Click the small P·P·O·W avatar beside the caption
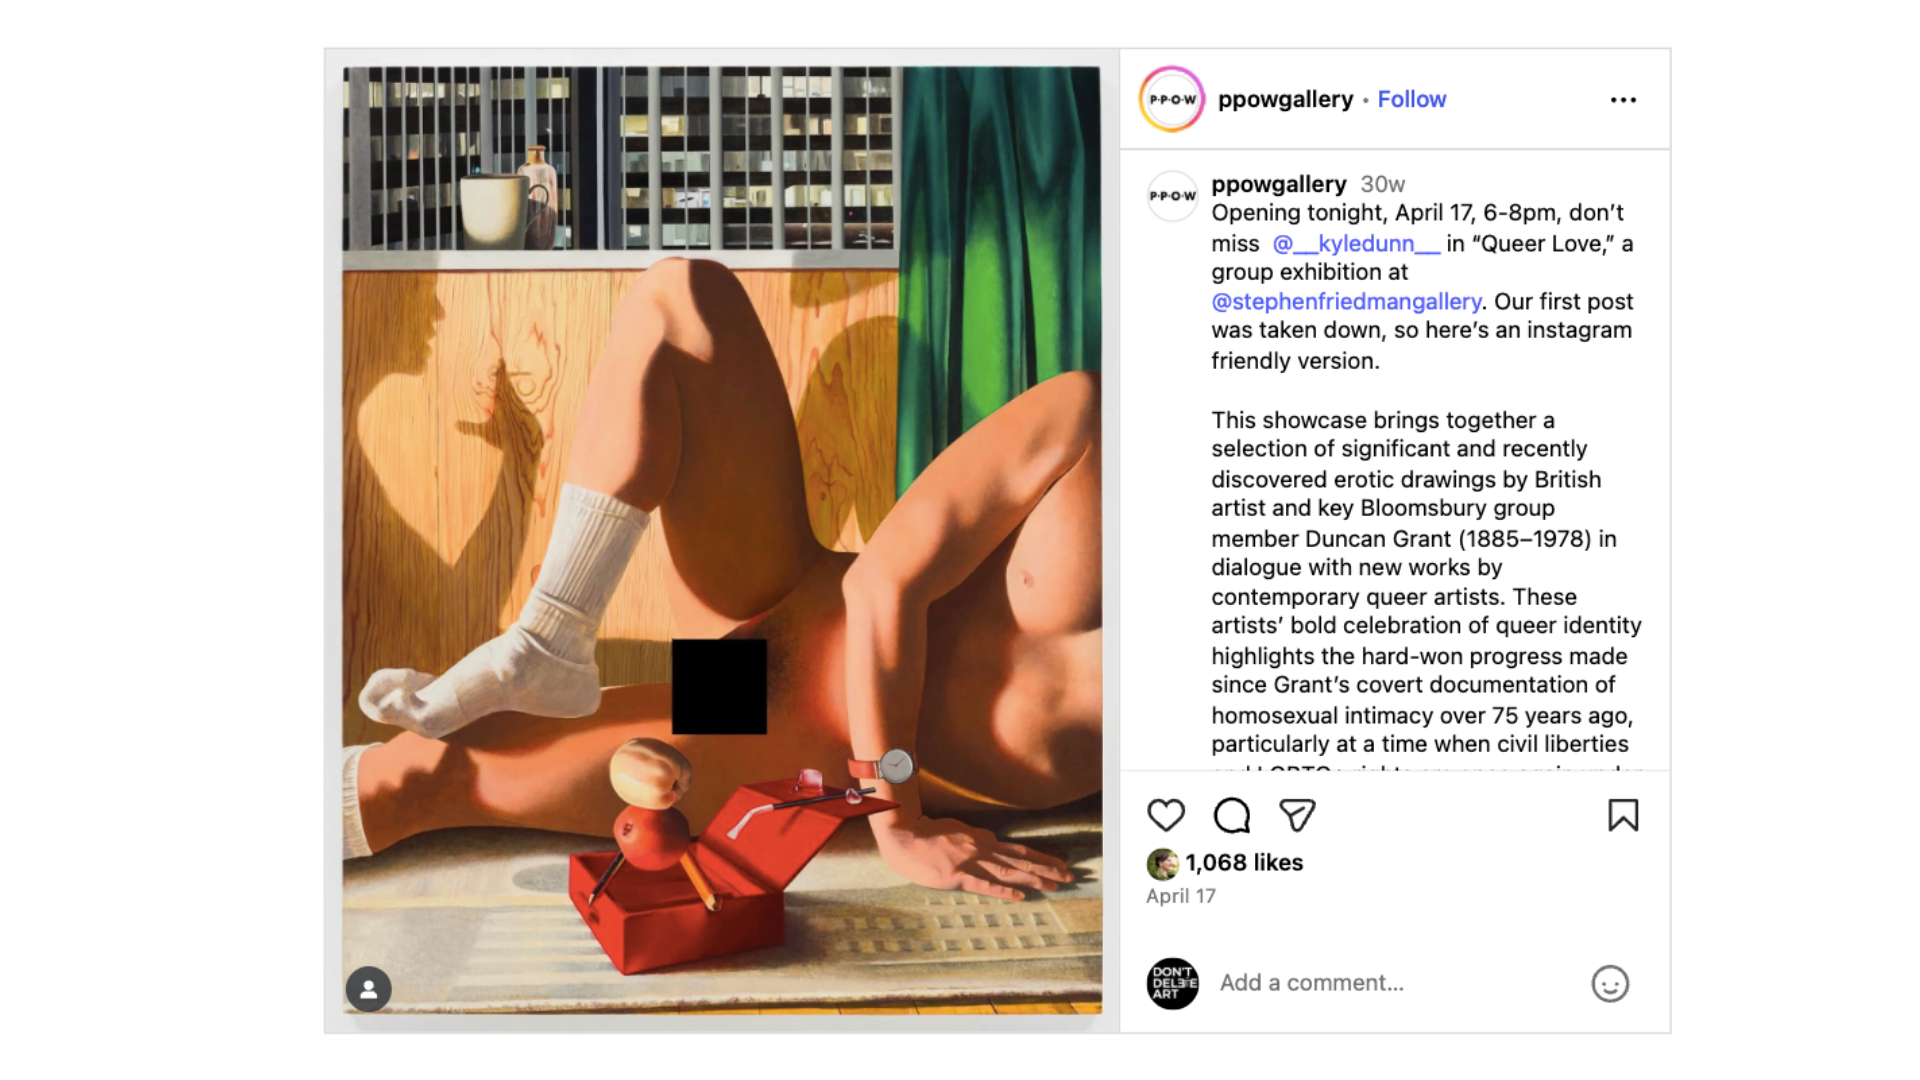Screen dimensions: 1920x1080 (1172, 196)
